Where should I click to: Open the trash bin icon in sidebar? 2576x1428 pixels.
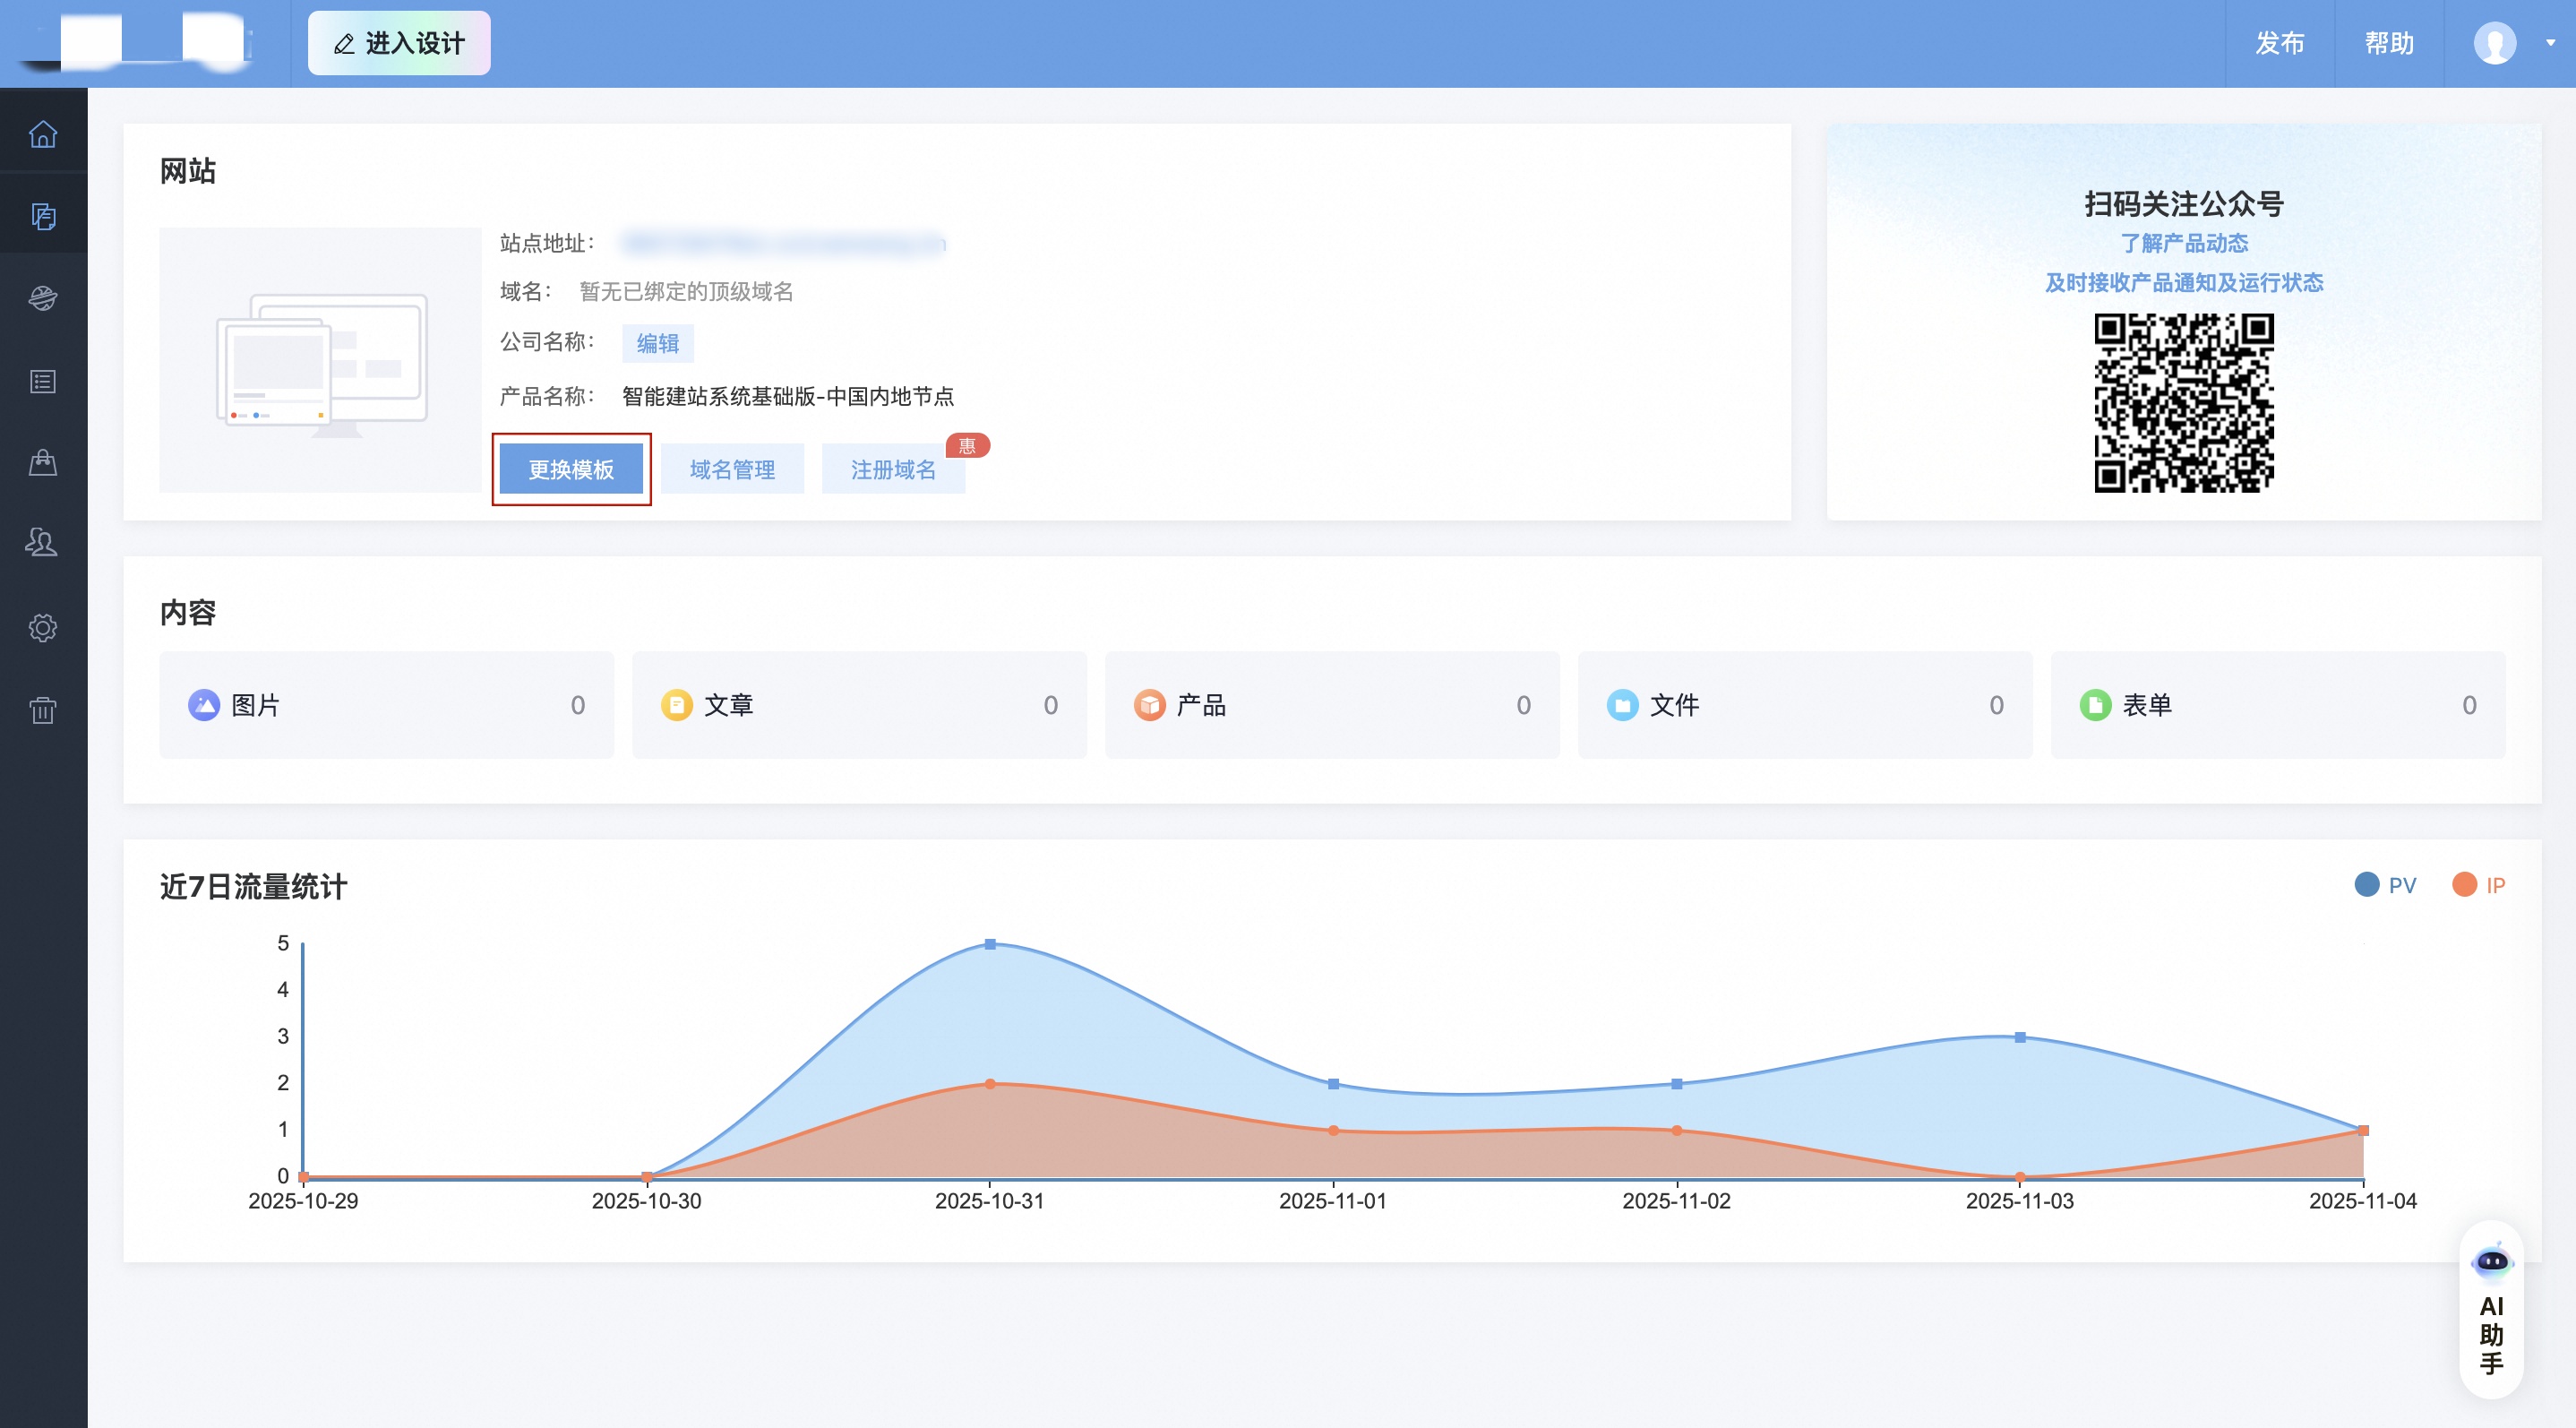coord(43,710)
